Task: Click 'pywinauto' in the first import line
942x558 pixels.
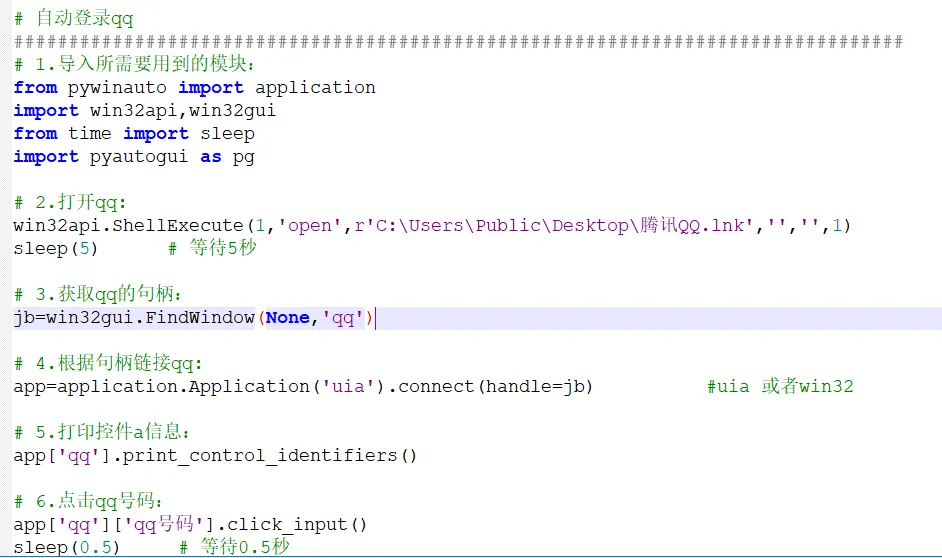Action: (x=117, y=88)
